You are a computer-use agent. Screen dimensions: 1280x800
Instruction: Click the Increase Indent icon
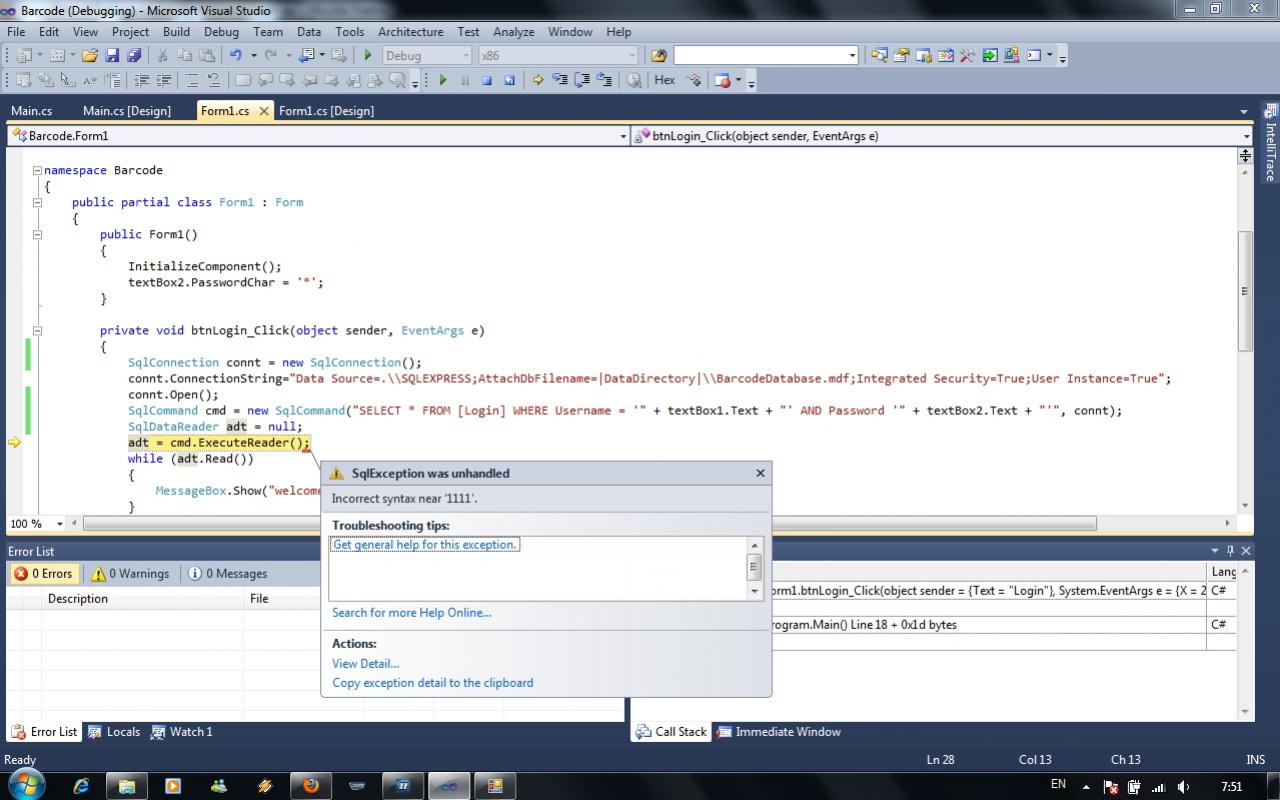tap(163, 80)
